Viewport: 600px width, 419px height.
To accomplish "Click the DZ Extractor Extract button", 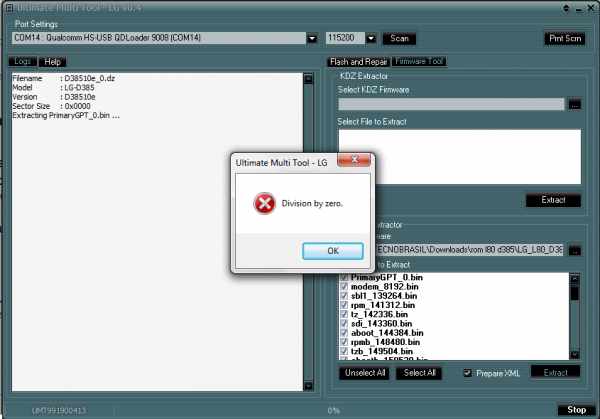I will (555, 373).
